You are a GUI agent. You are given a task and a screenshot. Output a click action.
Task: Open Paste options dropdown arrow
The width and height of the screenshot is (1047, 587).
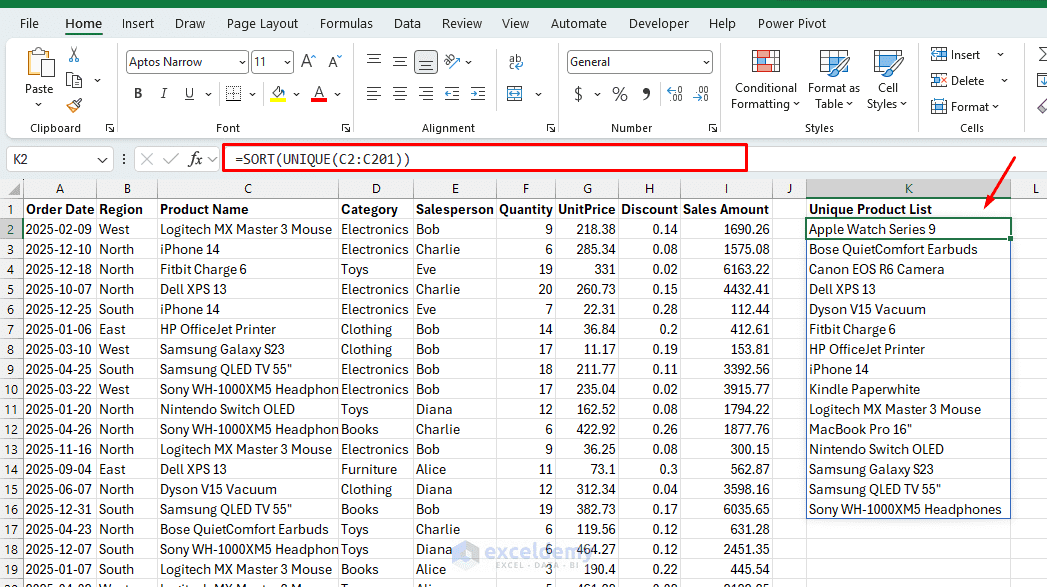[39, 105]
